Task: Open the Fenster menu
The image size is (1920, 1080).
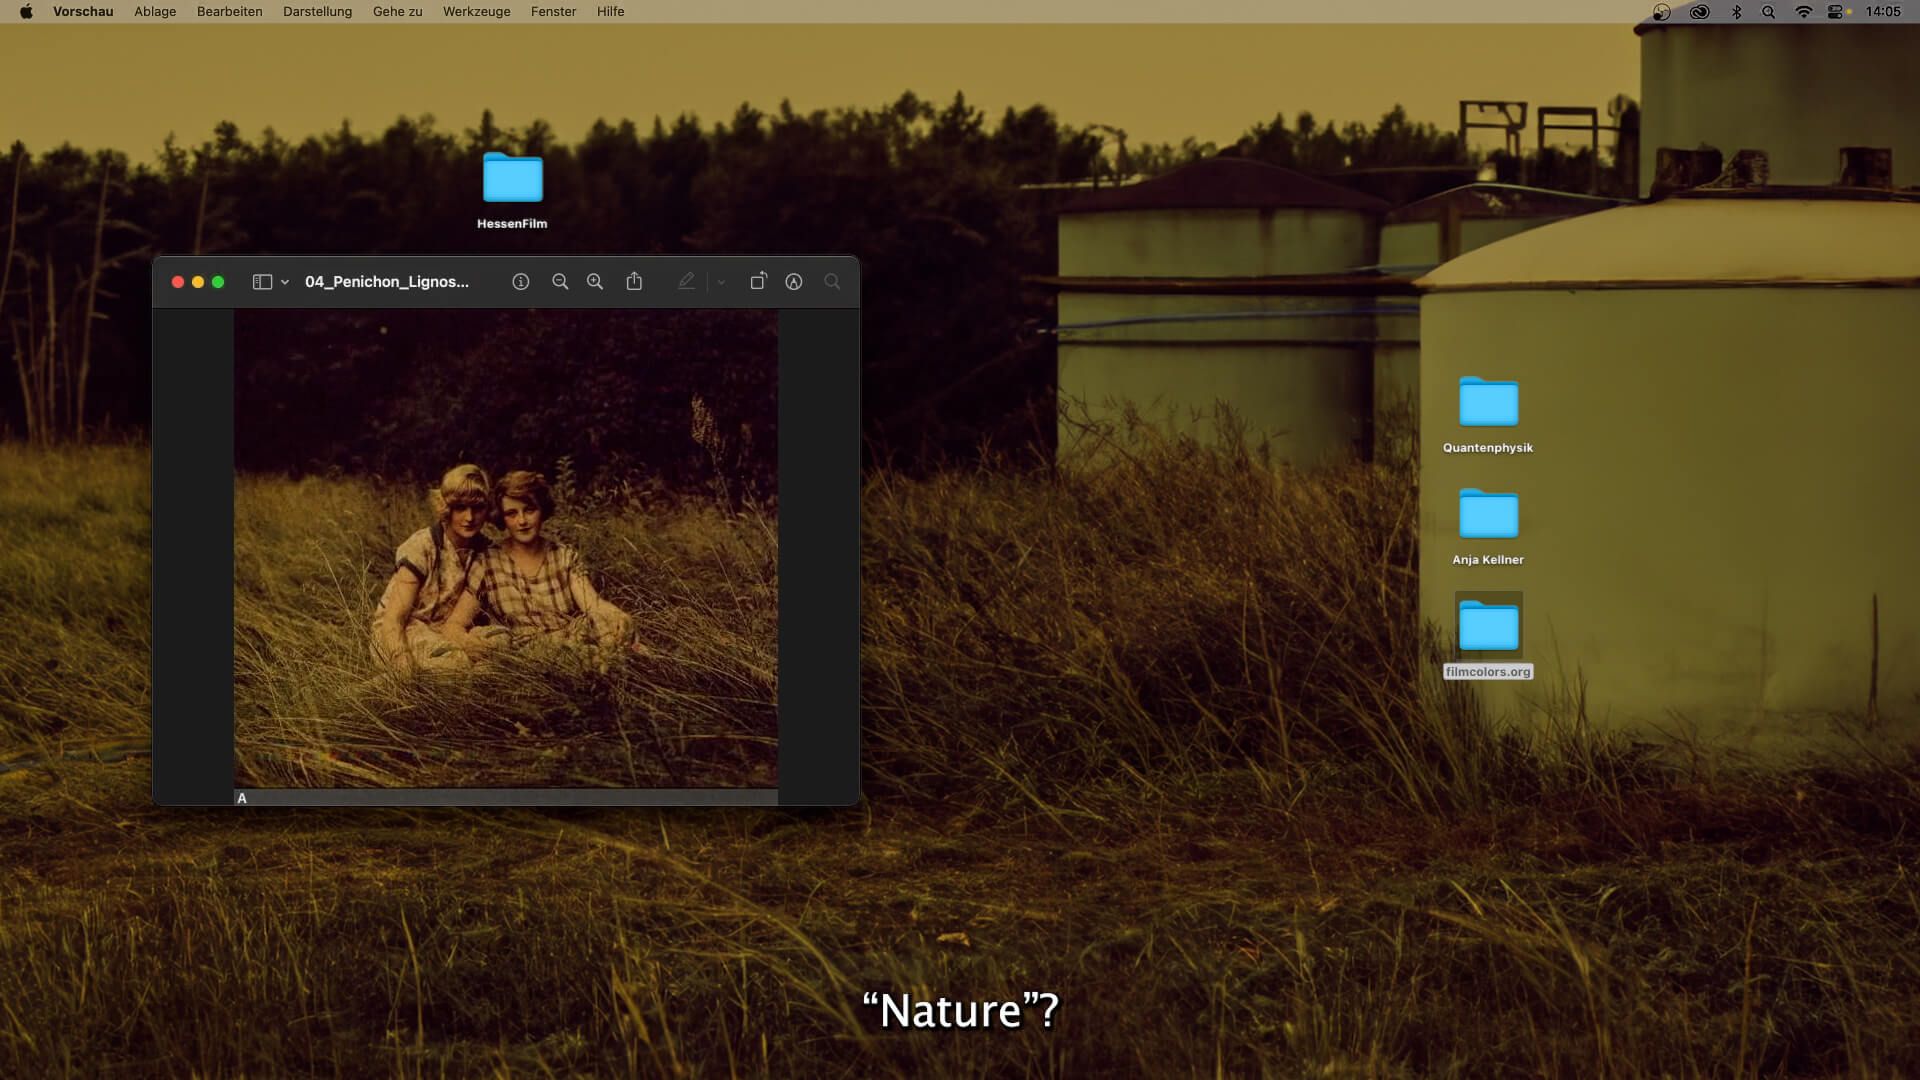Action: [x=553, y=12]
